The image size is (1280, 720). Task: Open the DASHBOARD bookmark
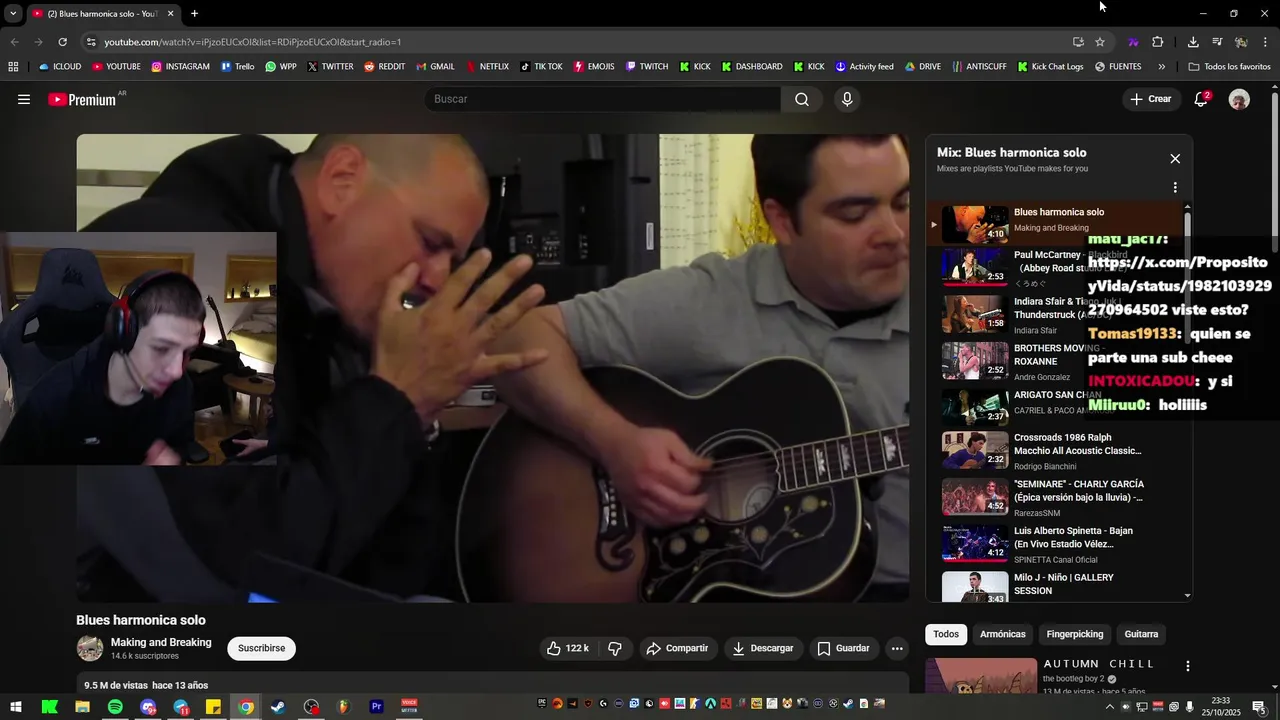point(751,67)
